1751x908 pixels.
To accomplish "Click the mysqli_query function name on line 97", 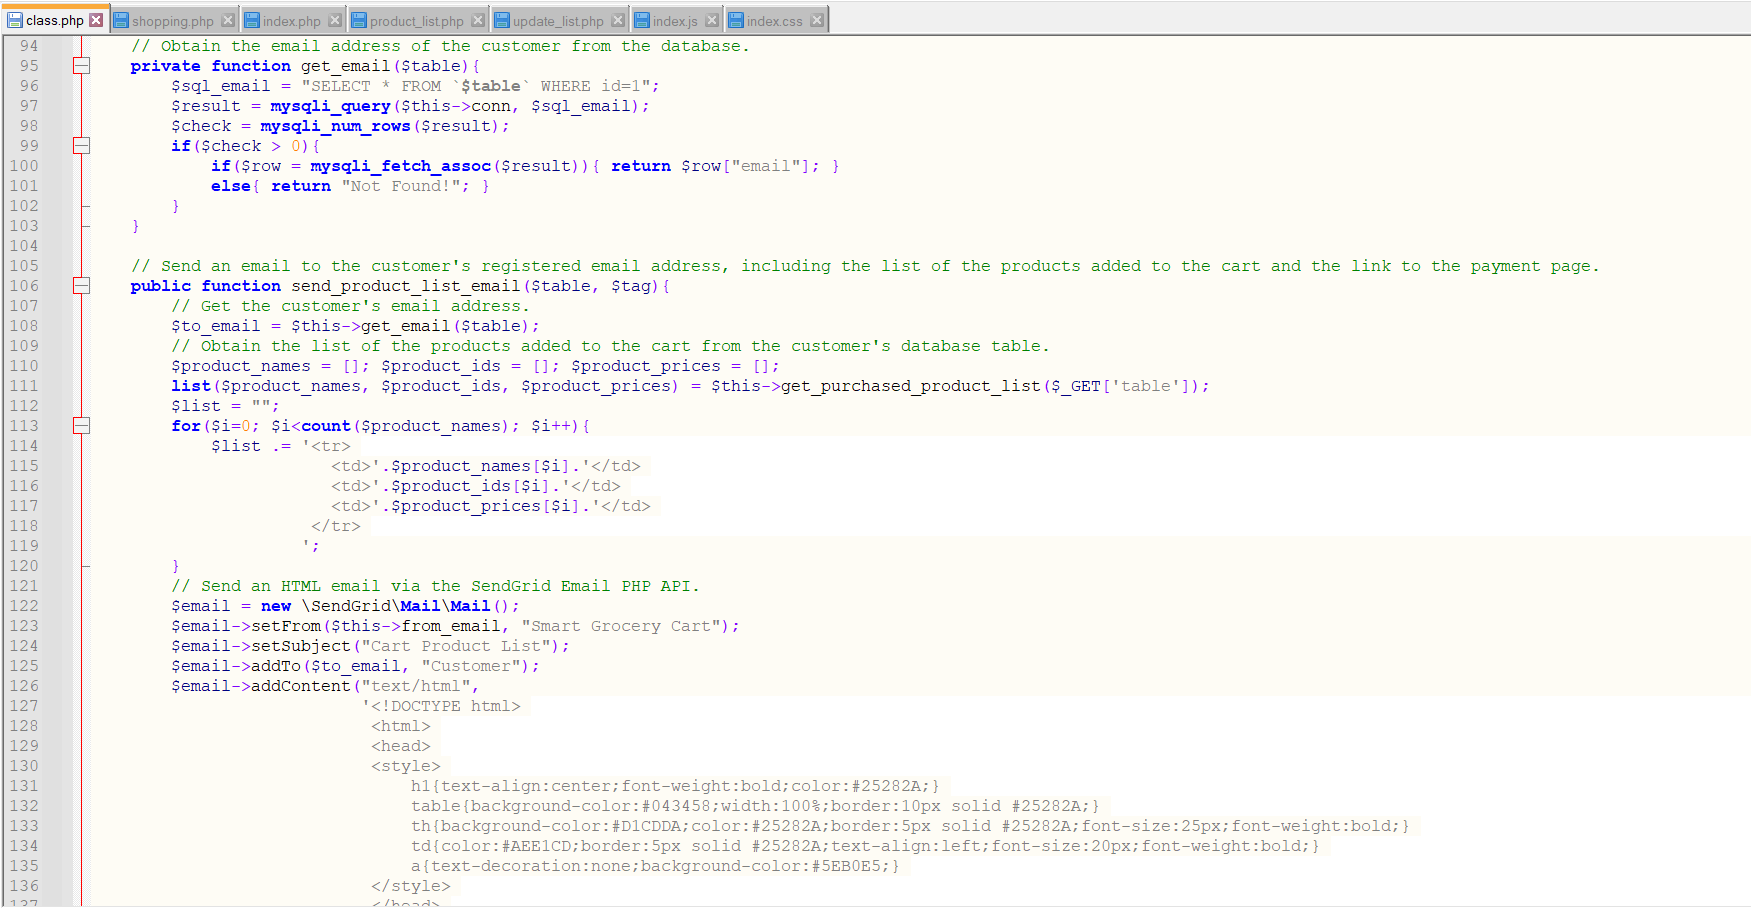I will 330,105.
